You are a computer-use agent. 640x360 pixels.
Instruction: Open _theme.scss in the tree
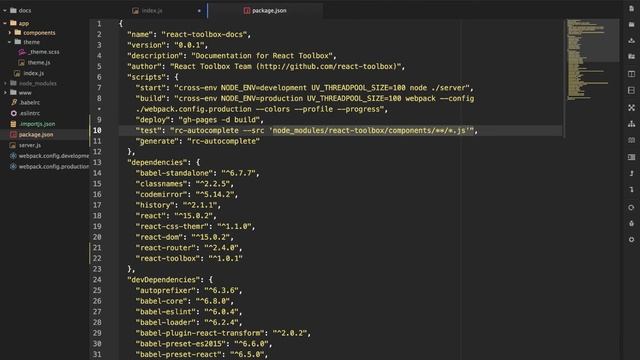point(44,52)
